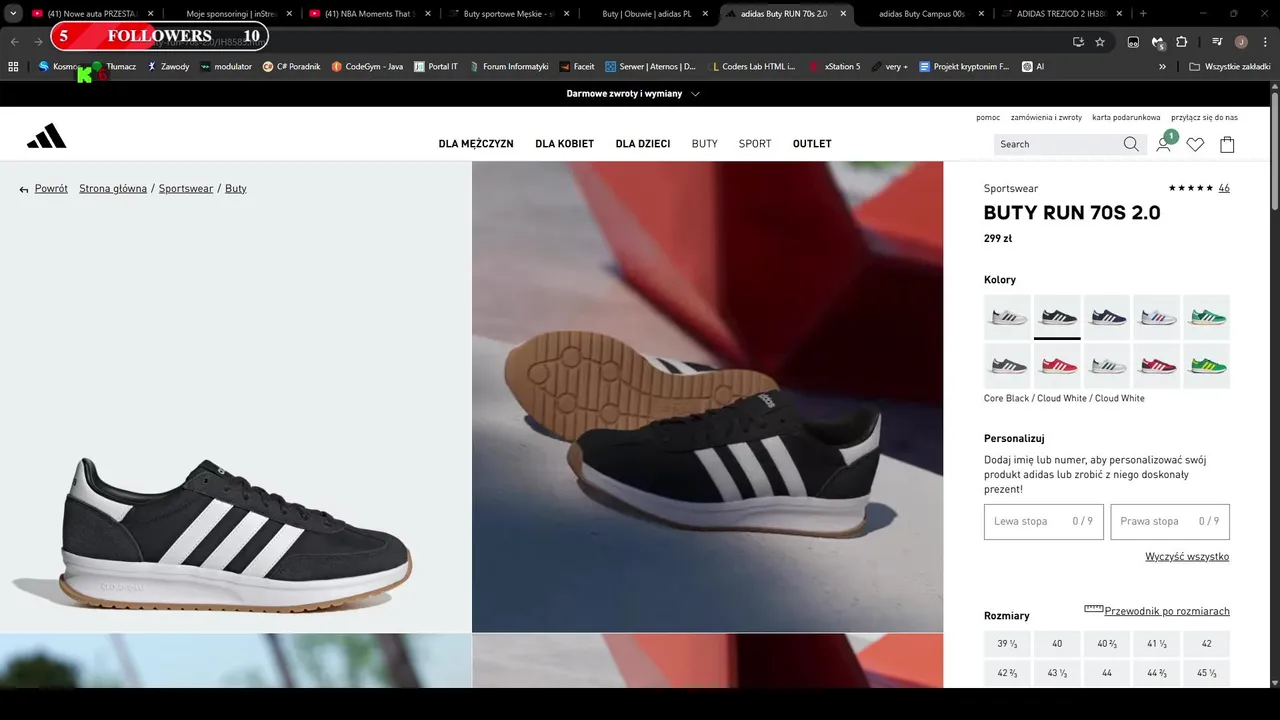This screenshot has width=1280, height=720.
Task: Open the AI bookmark
Action: [1033, 66]
